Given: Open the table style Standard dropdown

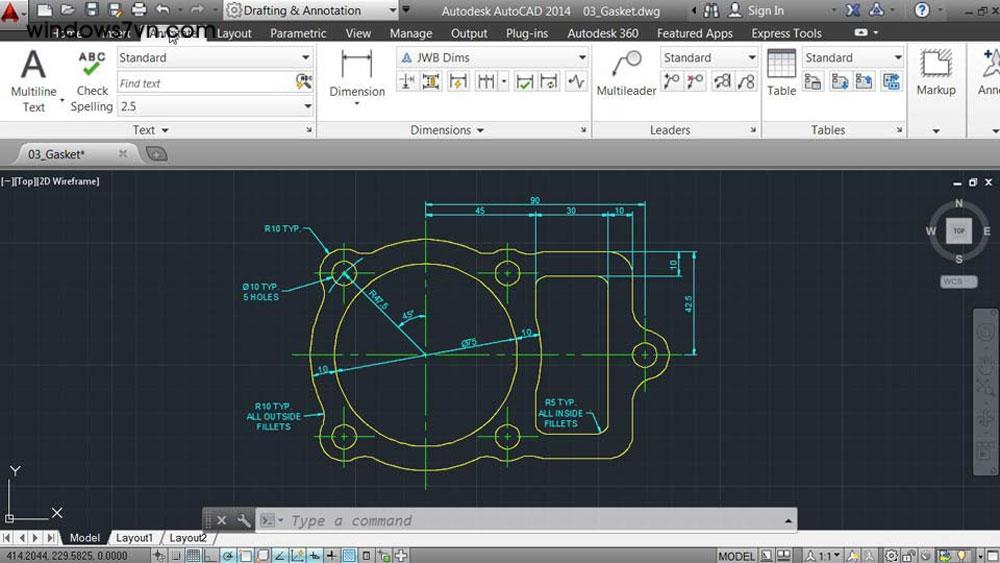Looking at the screenshot, I should 853,57.
